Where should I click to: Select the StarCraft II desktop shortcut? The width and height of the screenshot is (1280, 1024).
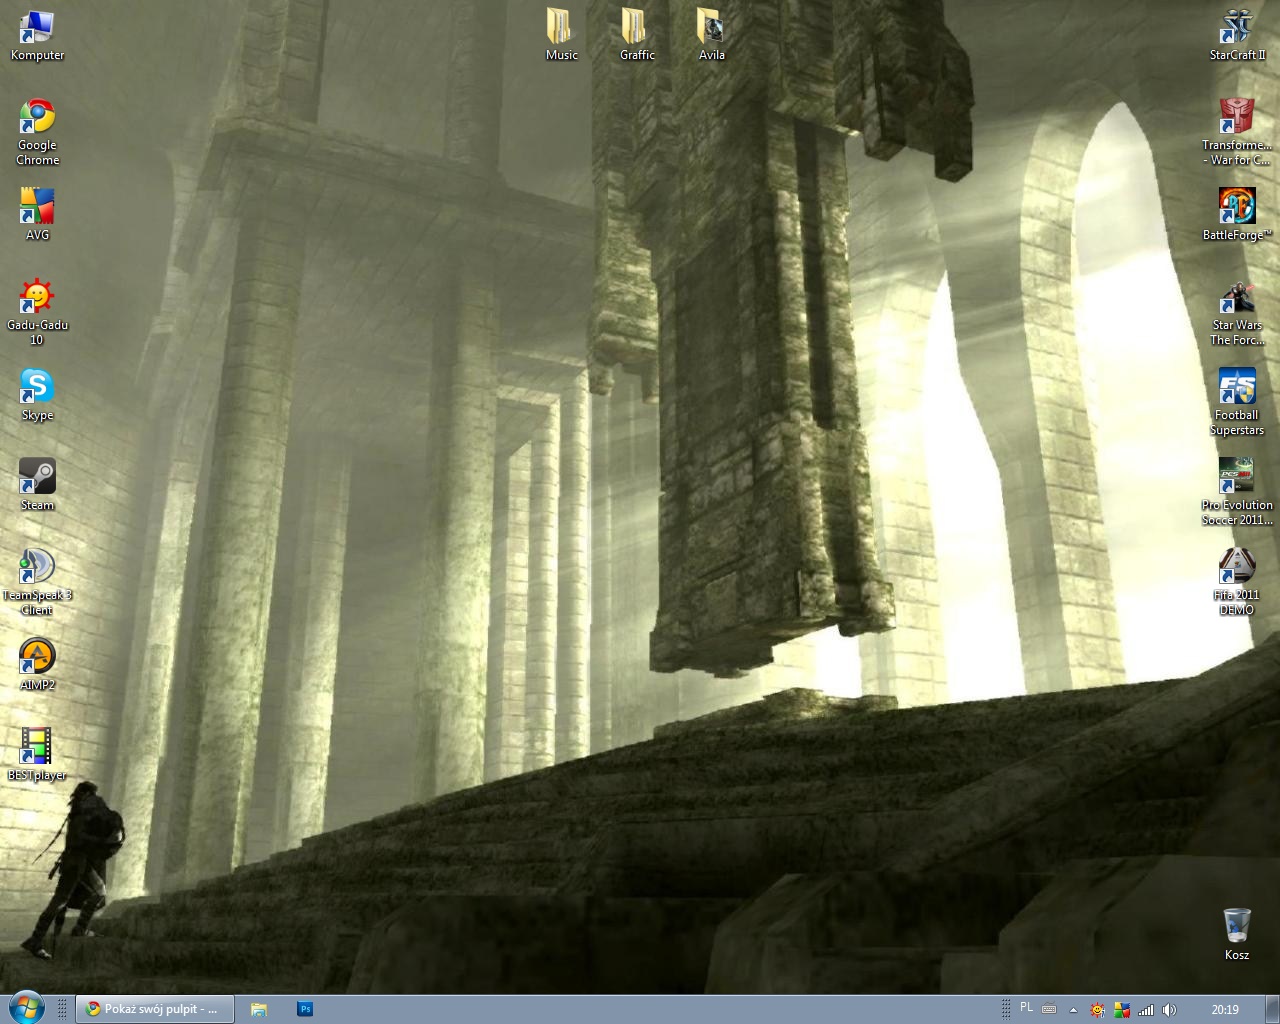pos(1237,35)
